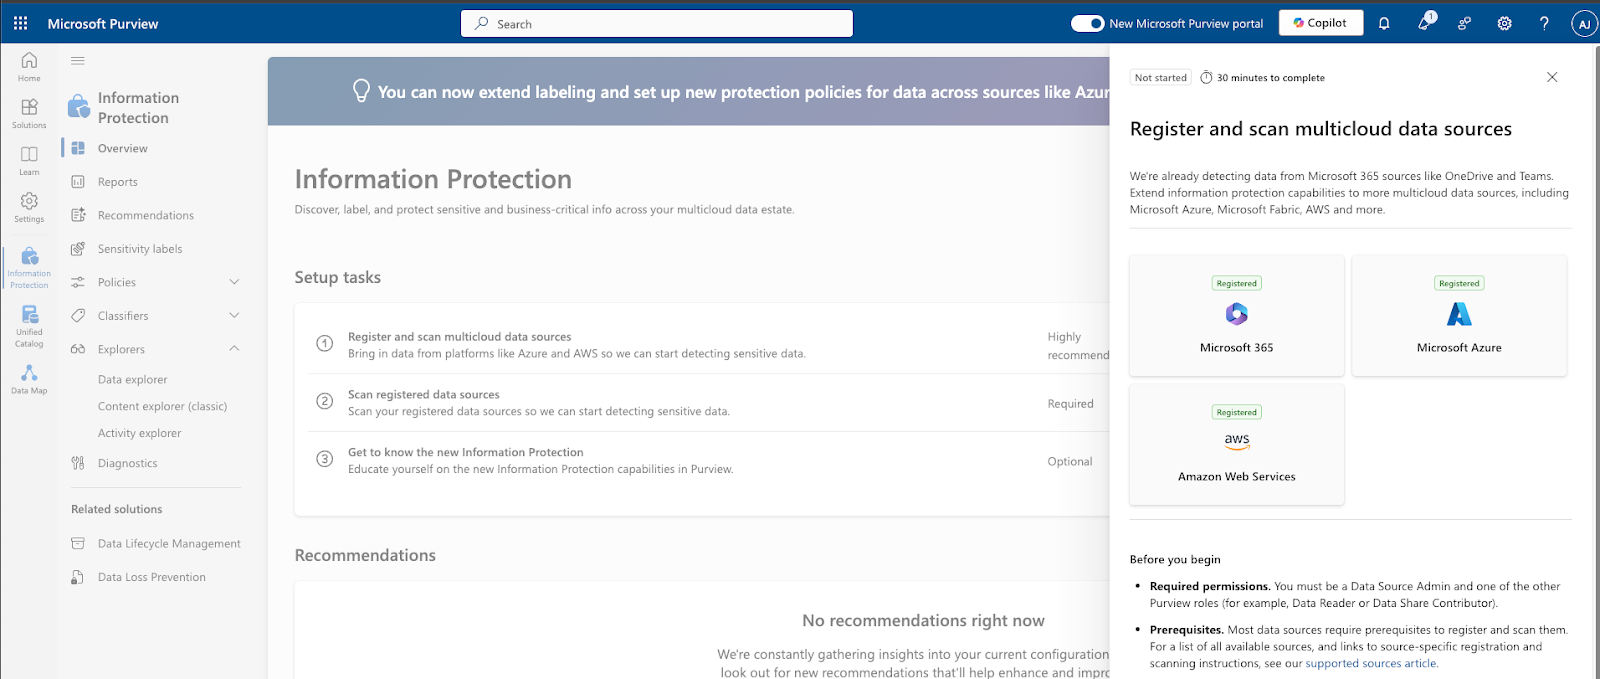Click the Not started status badge
1600x679 pixels.
coord(1161,77)
